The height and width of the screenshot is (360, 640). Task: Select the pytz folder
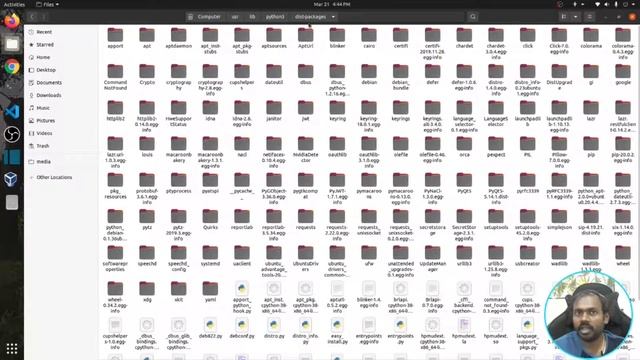147,219
